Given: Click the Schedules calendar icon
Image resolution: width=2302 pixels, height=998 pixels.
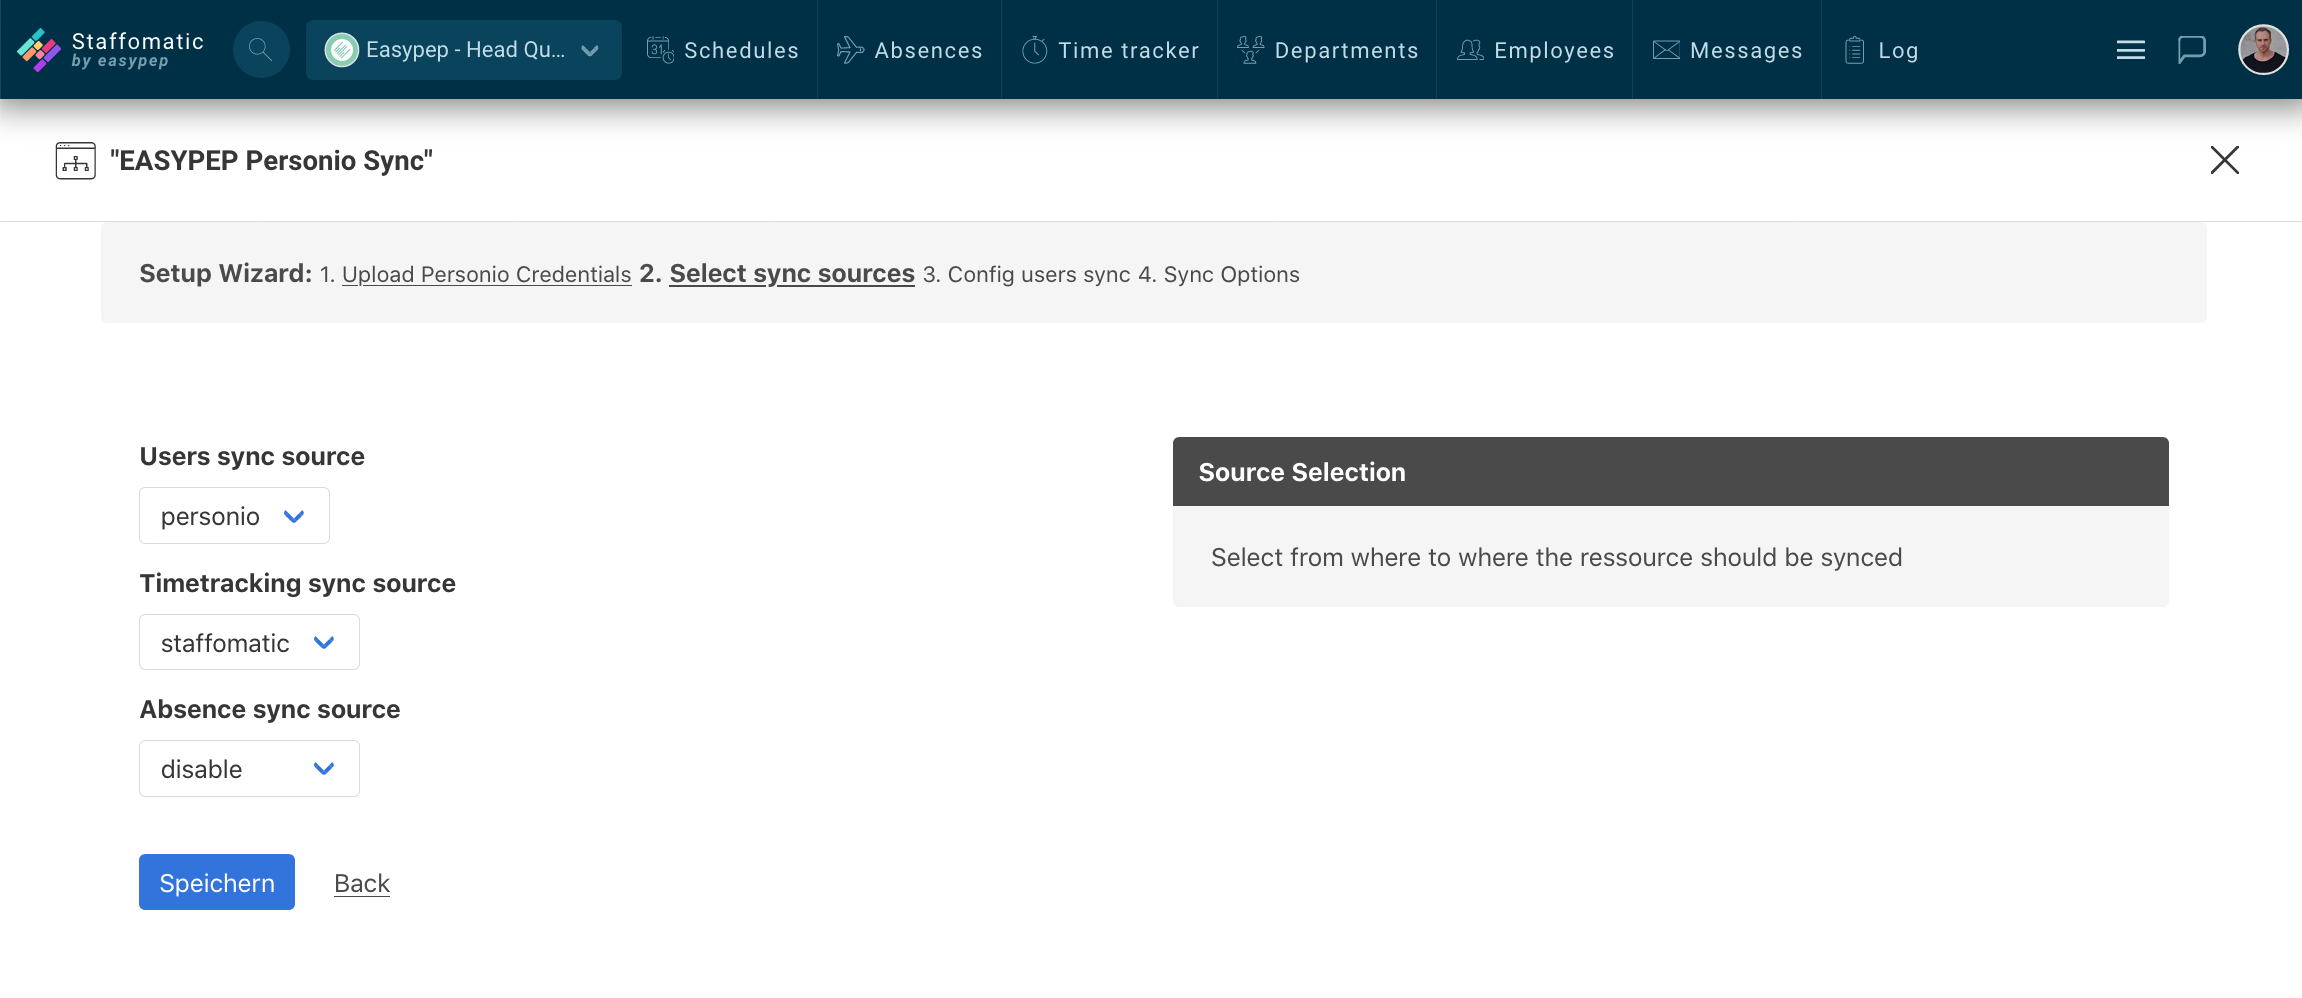Looking at the screenshot, I should click(x=660, y=50).
